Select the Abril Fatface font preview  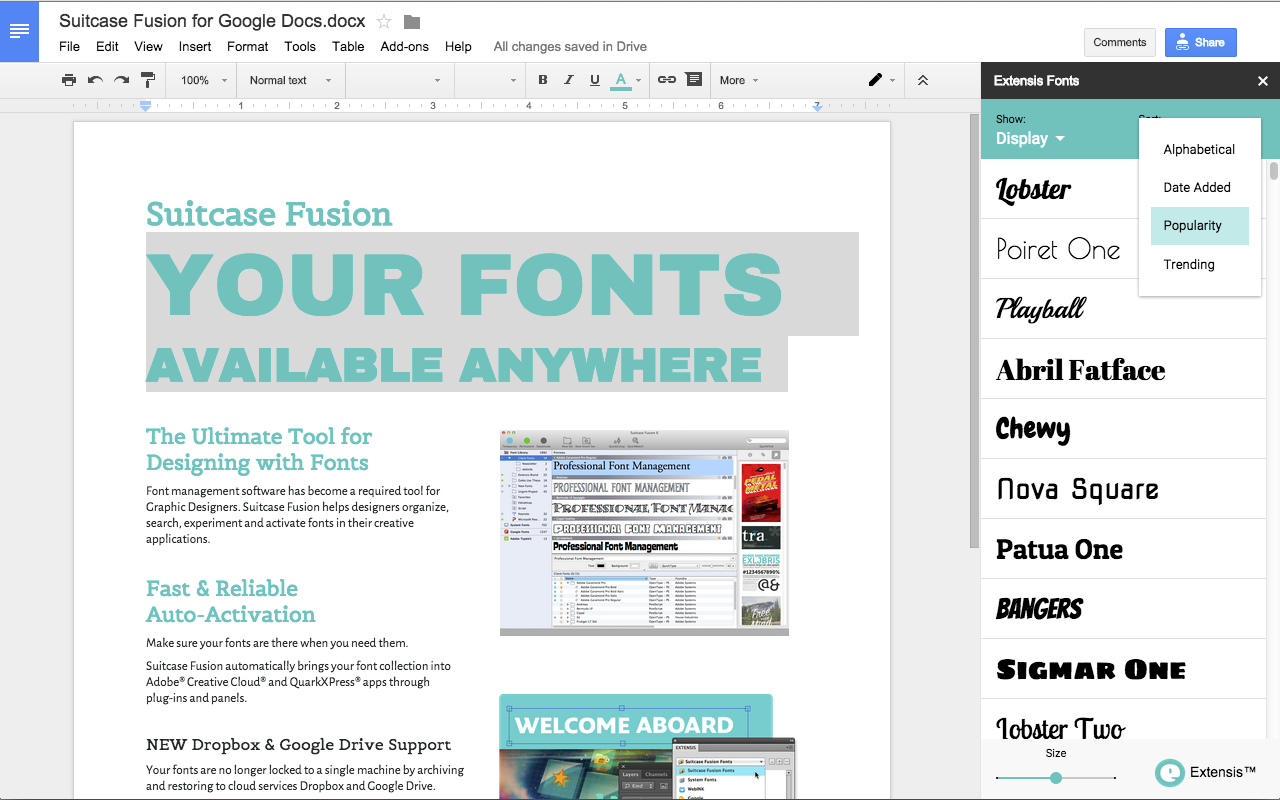[1081, 370]
